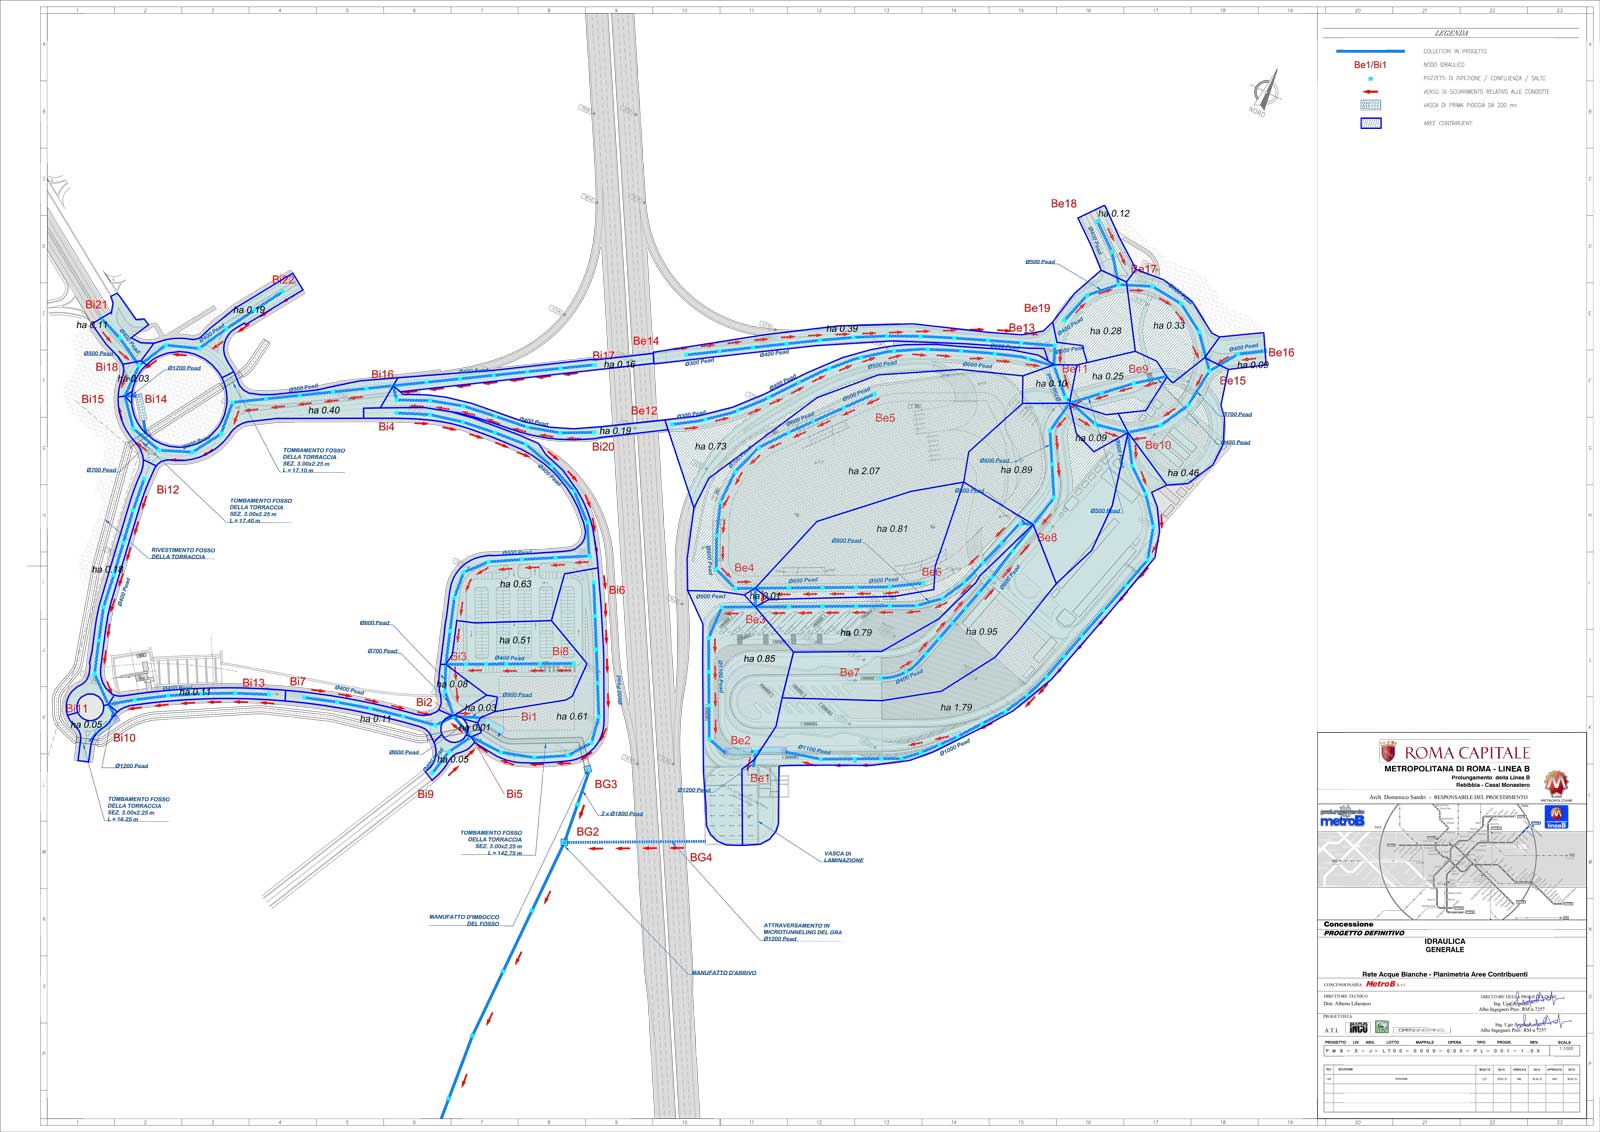Click the IDRAULICA GENERALE title text
Image resolution: width=1600 pixels, height=1132 pixels.
tap(1445, 945)
